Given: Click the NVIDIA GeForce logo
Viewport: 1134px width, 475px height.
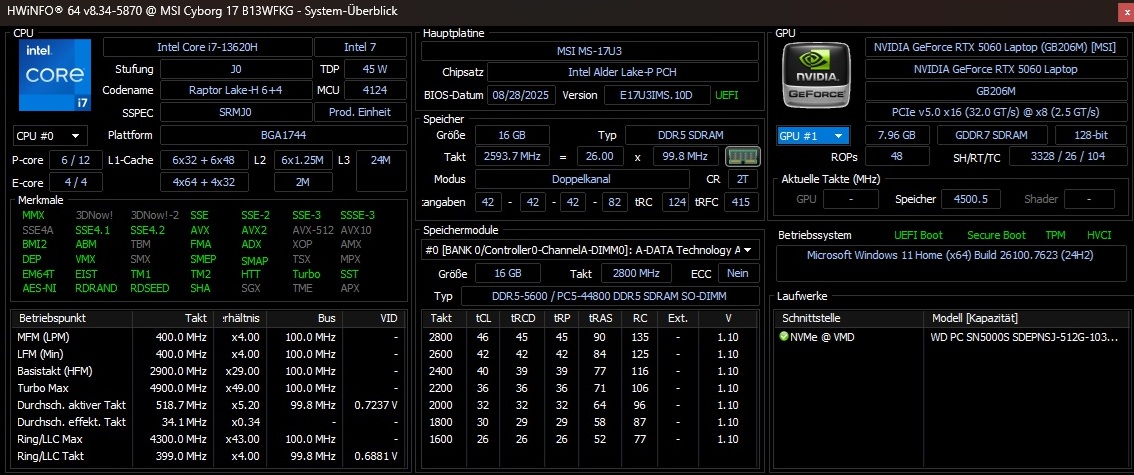Looking at the screenshot, I should [x=817, y=75].
